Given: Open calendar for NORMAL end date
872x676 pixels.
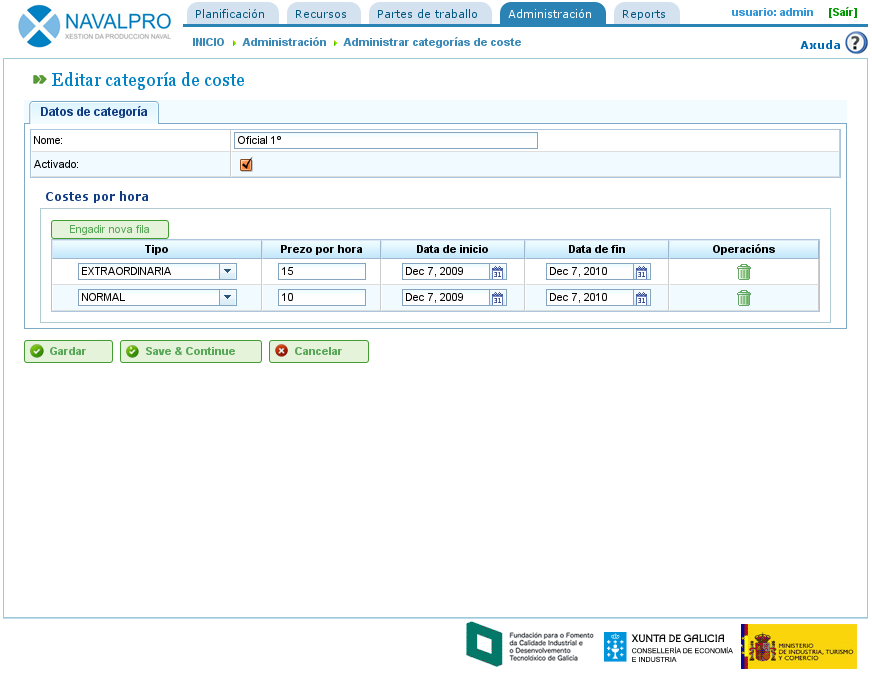Looking at the screenshot, I should tap(642, 298).
